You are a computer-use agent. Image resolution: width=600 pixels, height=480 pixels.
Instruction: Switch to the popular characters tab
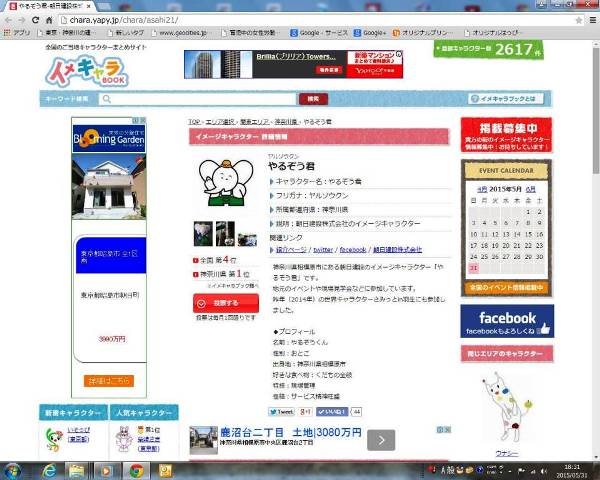[x=144, y=413]
